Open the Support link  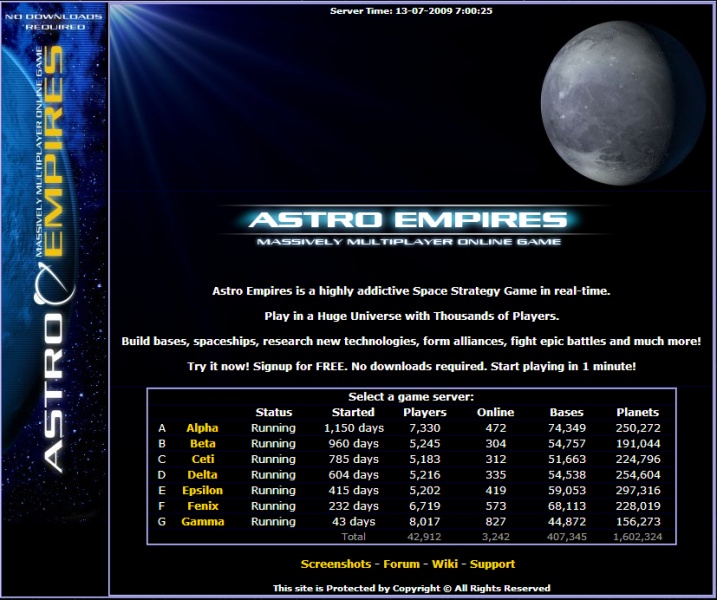pyautogui.click(x=492, y=564)
